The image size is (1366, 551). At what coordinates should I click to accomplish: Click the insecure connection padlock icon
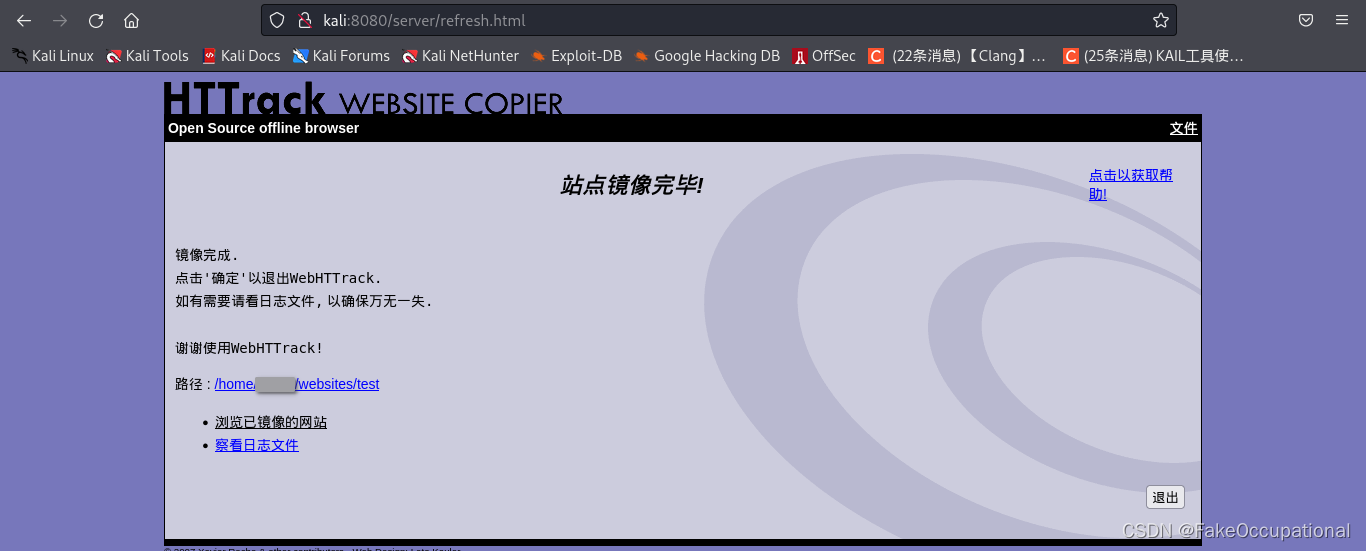pos(305,20)
